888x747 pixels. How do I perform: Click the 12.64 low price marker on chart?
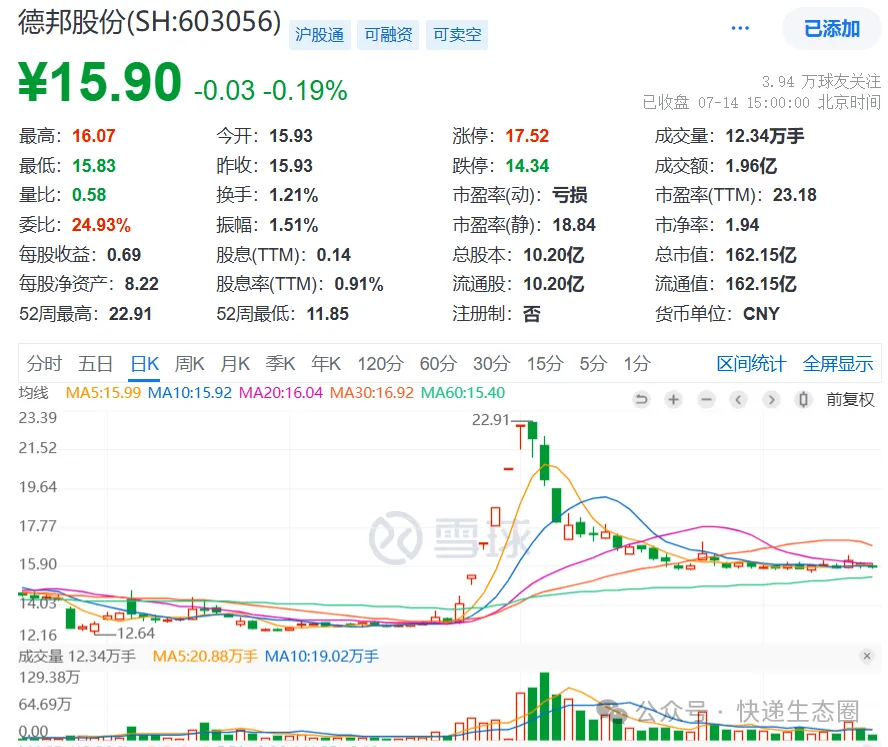(x=136, y=633)
